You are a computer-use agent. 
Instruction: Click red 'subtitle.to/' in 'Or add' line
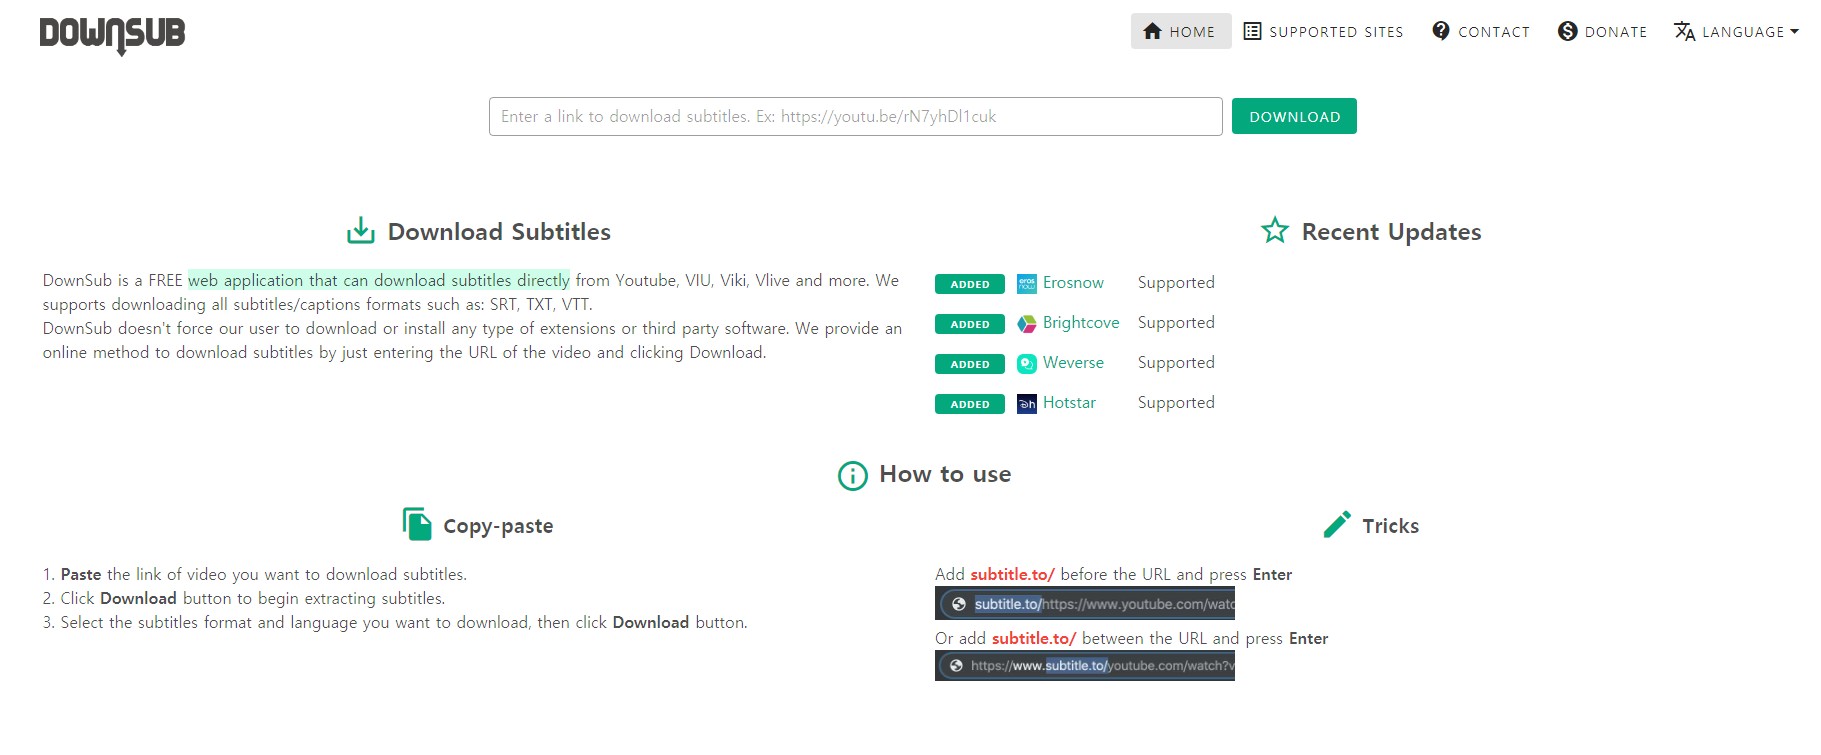tap(1034, 638)
